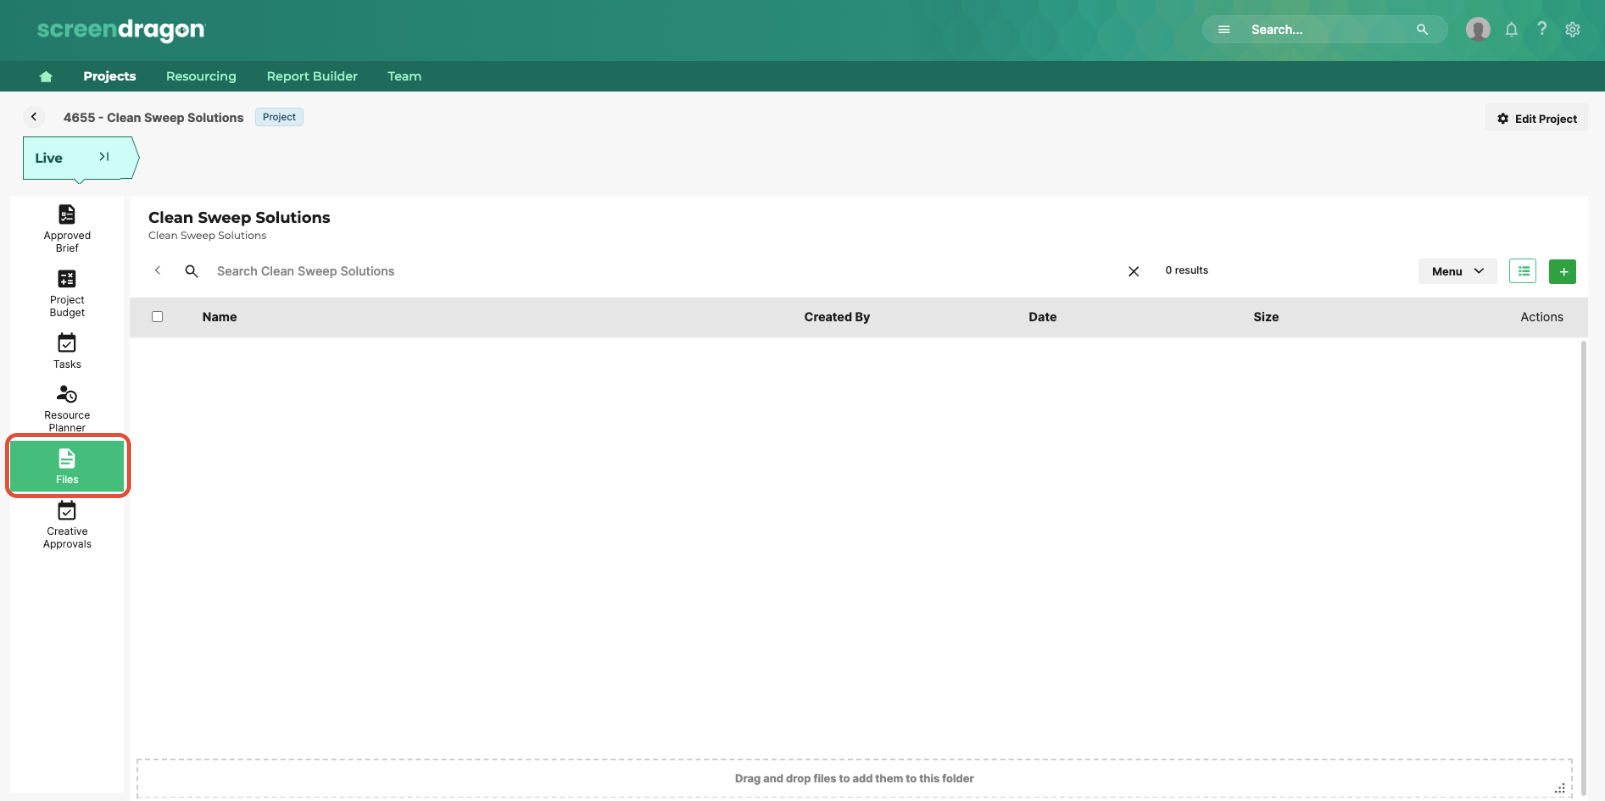Screen dimensions: 1605x801
Task: Add new file with green plus
Action: tap(1562, 271)
